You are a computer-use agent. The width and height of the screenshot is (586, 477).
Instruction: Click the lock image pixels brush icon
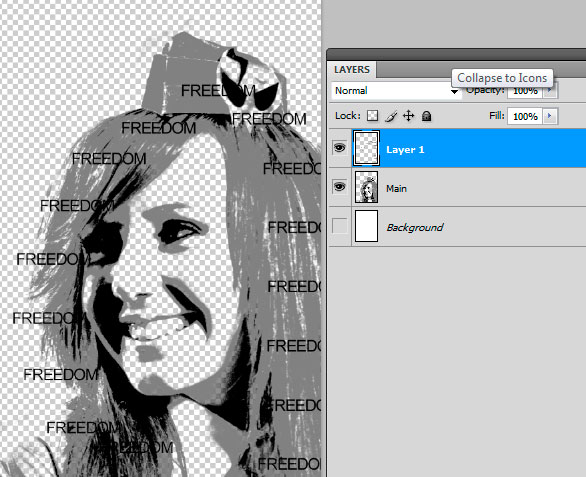(391, 116)
